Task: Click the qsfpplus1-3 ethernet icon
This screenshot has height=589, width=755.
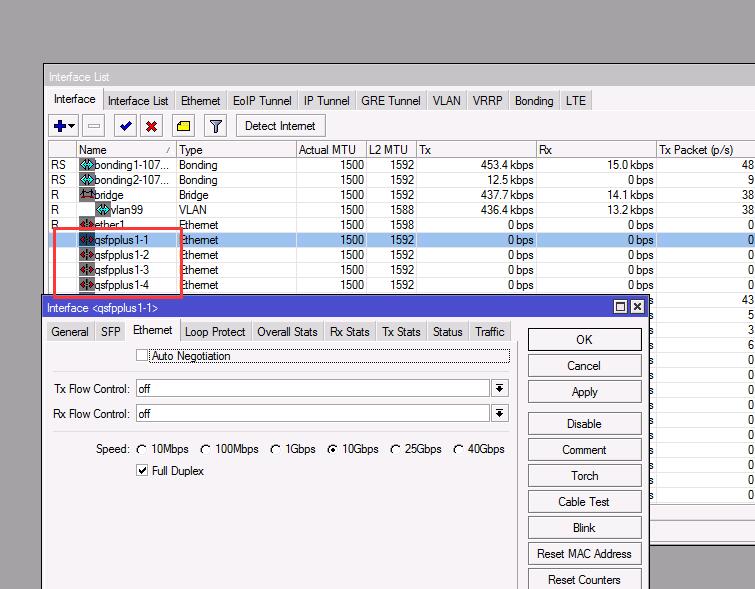Action: click(x=87, y=270)
